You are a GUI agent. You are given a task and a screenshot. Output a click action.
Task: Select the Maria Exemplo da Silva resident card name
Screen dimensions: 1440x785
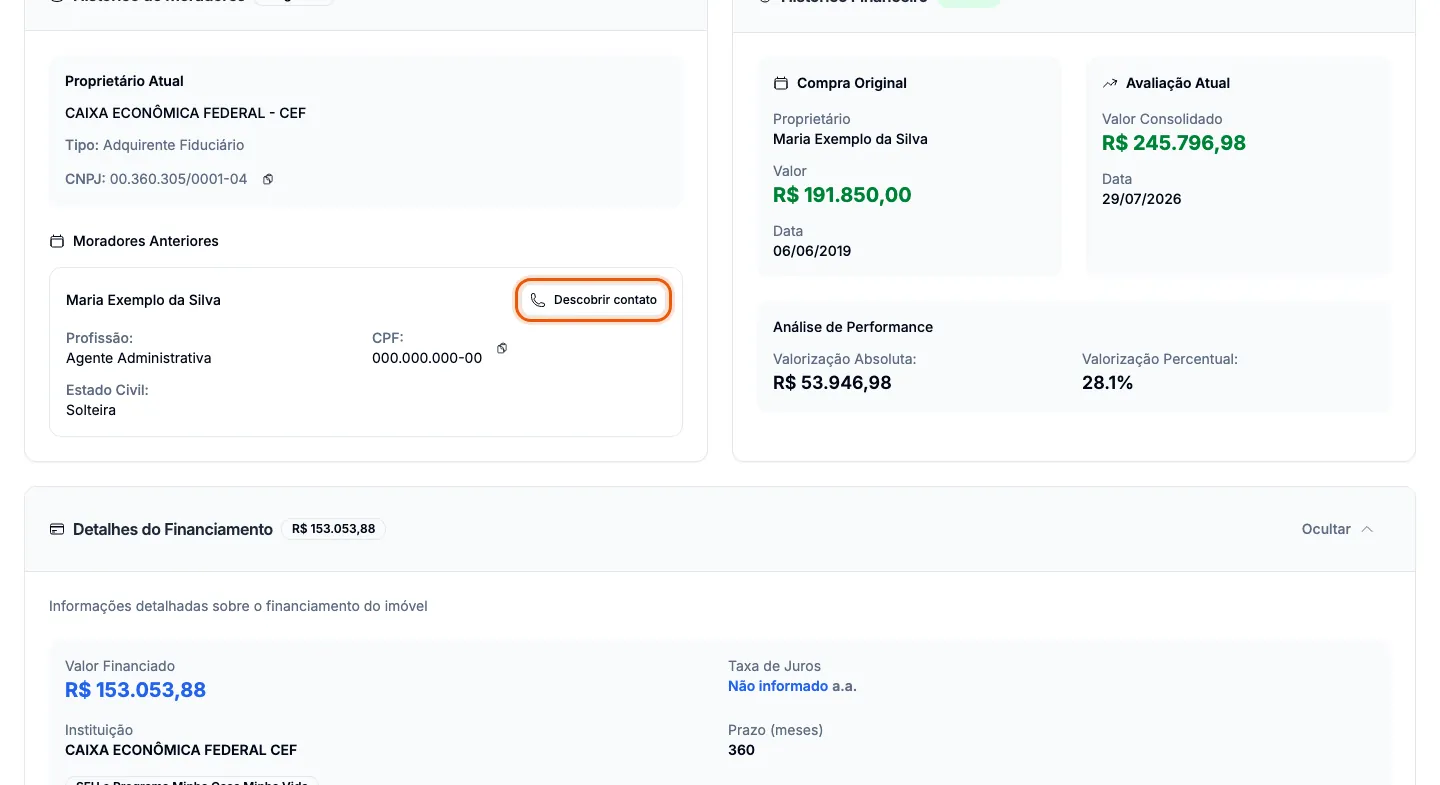143,300
